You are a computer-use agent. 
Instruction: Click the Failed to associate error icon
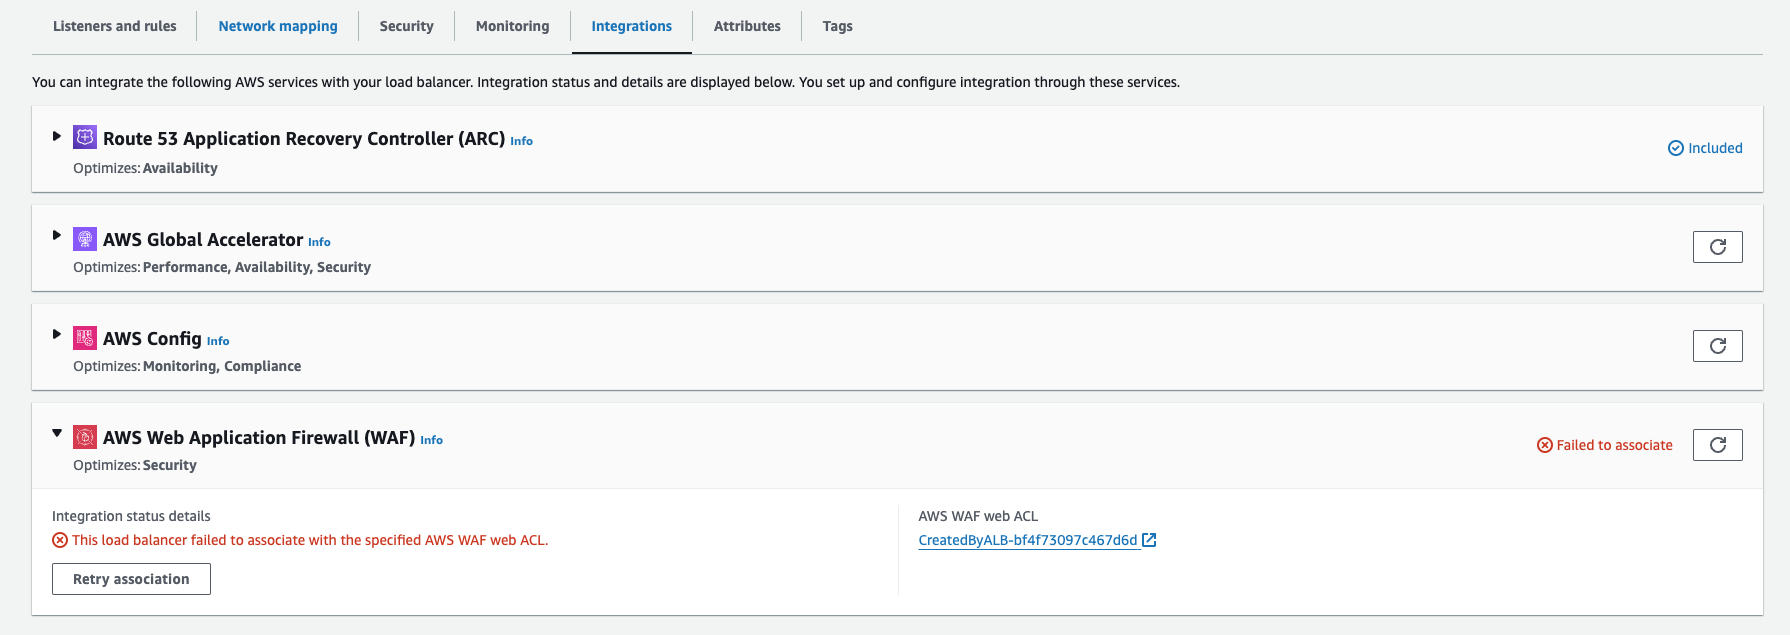pyautogui.click(x=1545, y=445)
